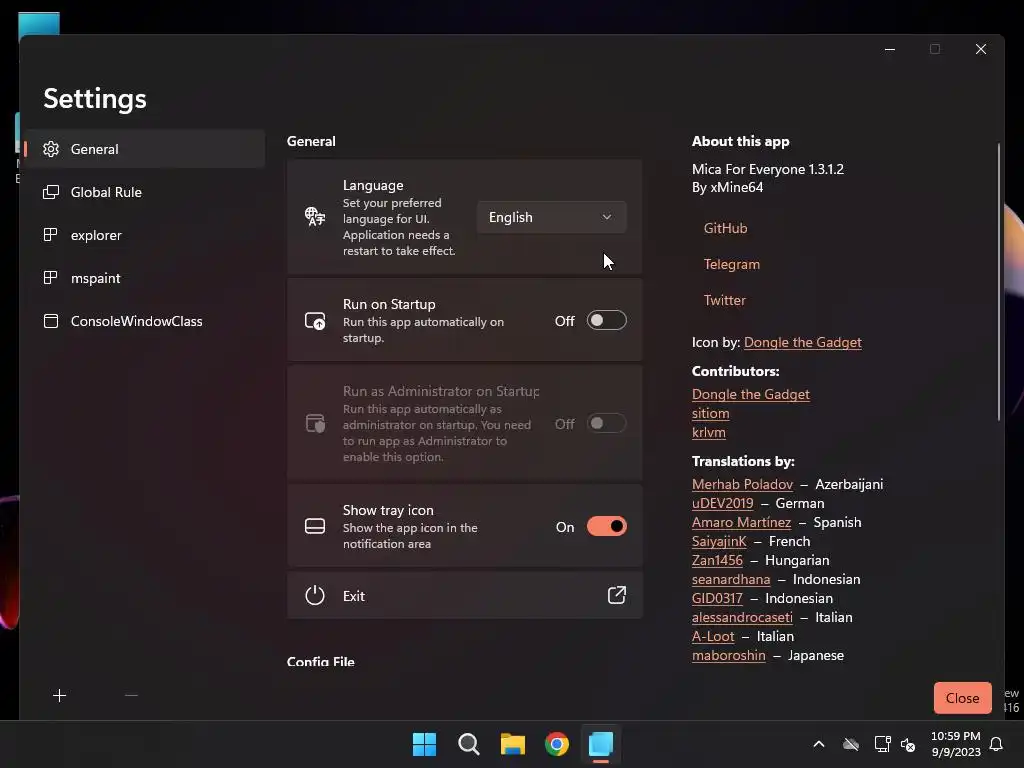Viewport: 1024px width, 768px height.
Task: Open icon author Dongle the Gadget link
Action: coord(803,342)
